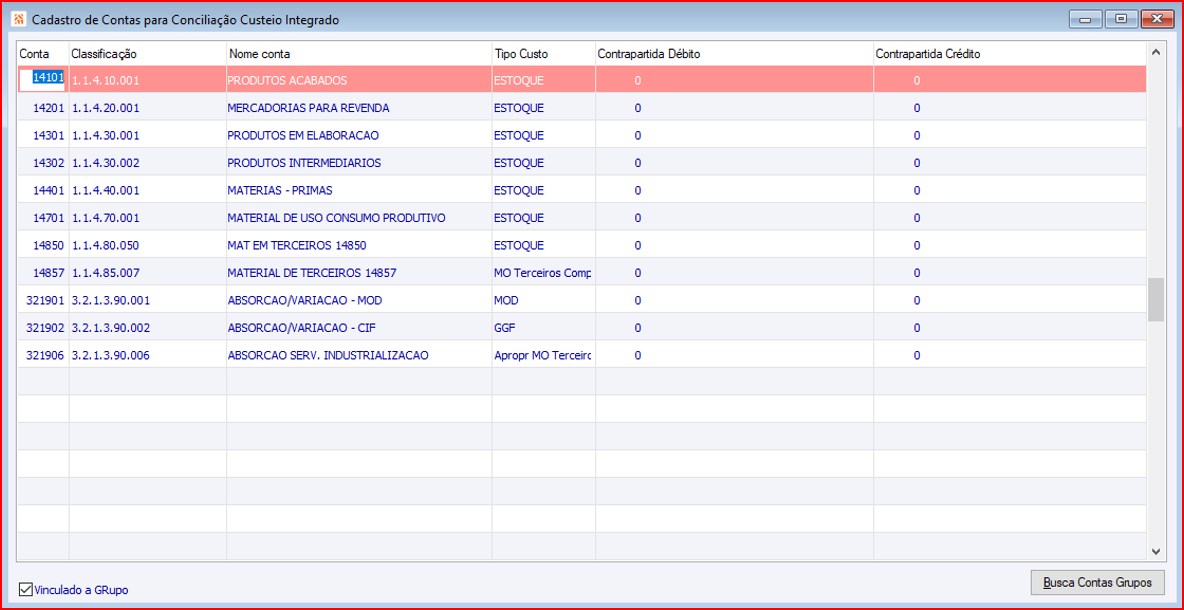
Task: Select the PRODUTOS EM ELABORACAO row
Action: point(581,135)
